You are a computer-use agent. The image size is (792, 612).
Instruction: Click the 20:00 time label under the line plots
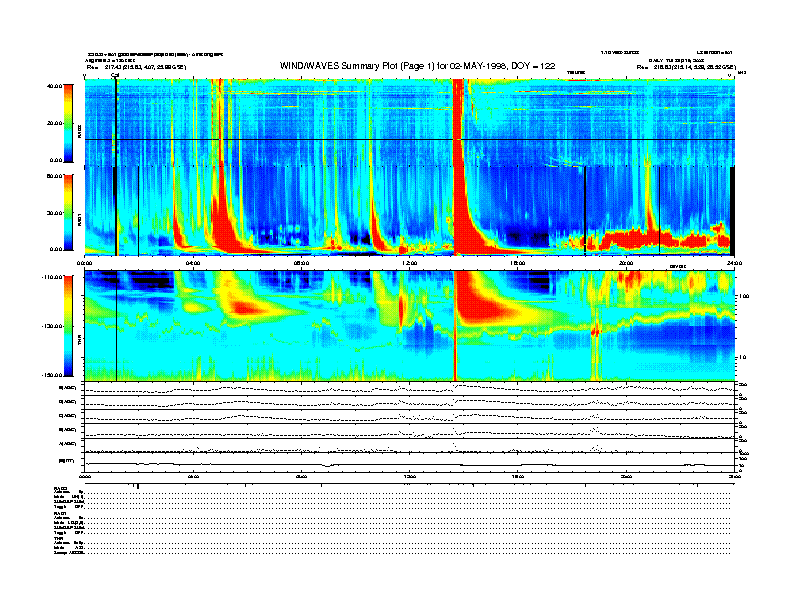point(626,476)
